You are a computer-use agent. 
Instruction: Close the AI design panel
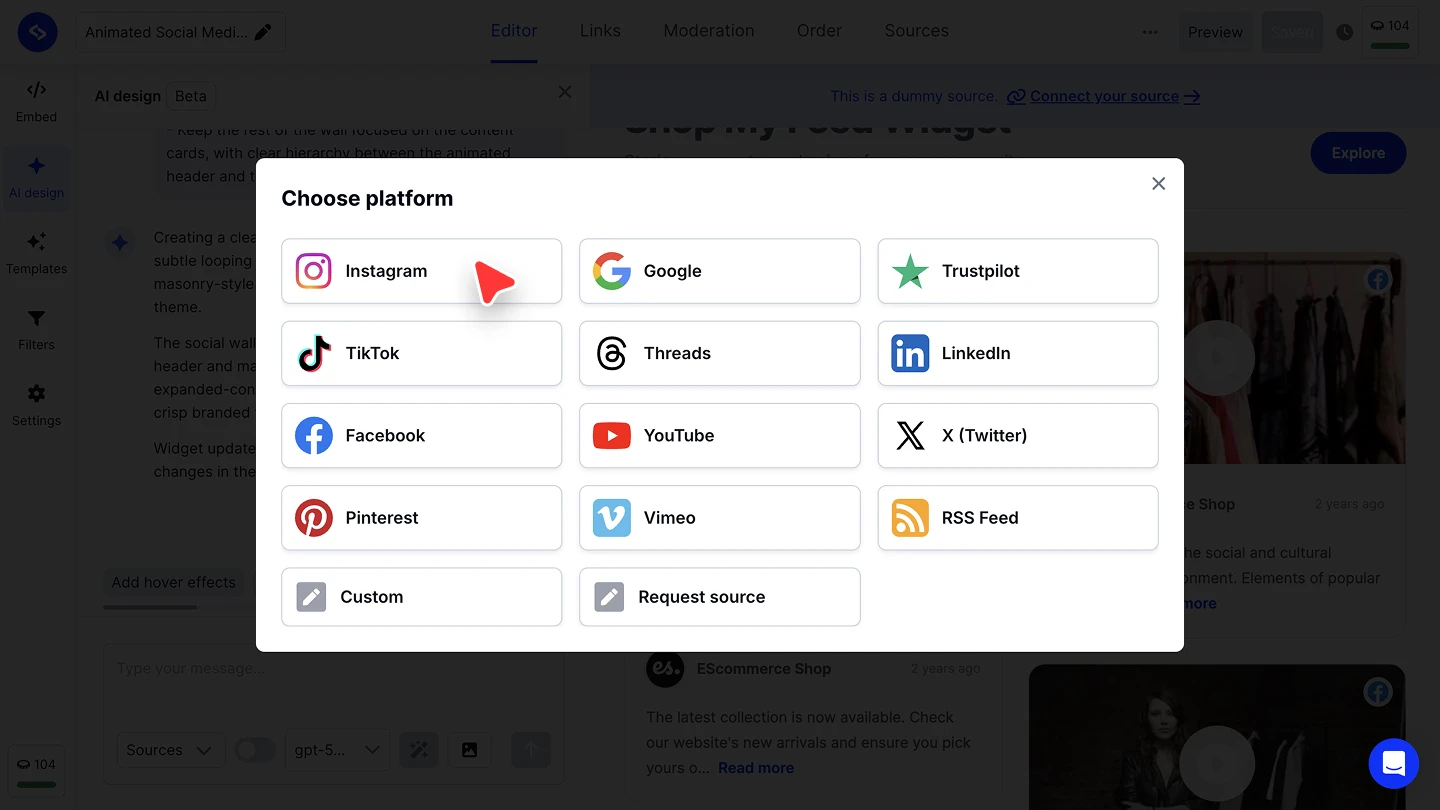click(565, 92)
